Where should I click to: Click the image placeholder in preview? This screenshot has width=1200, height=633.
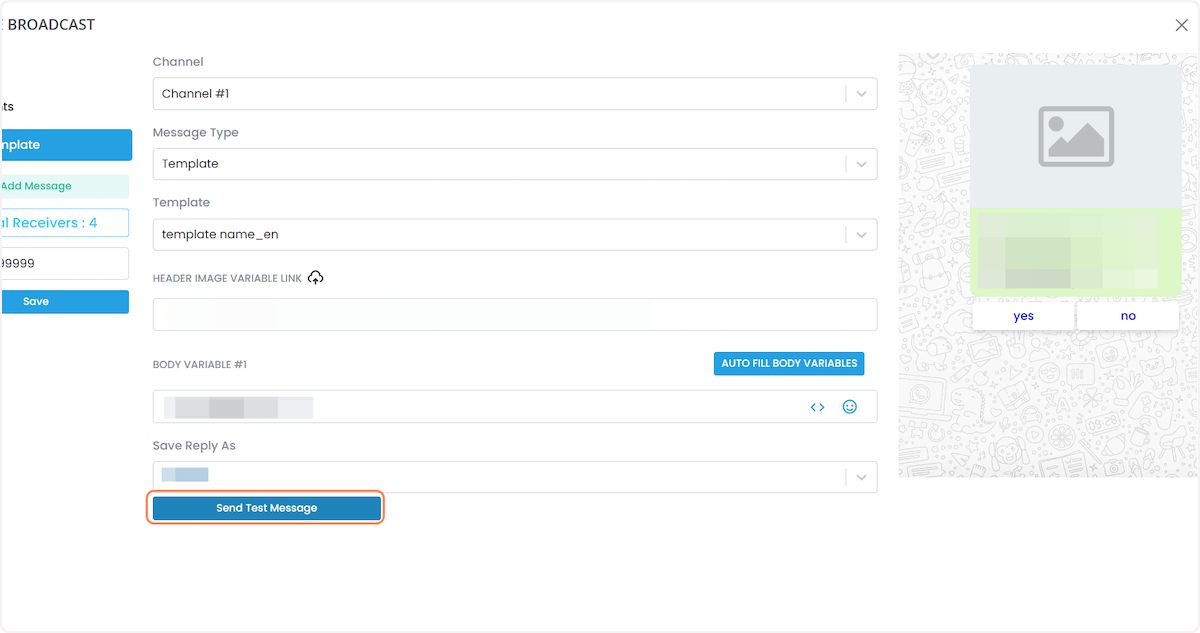tap(1075, 137)
